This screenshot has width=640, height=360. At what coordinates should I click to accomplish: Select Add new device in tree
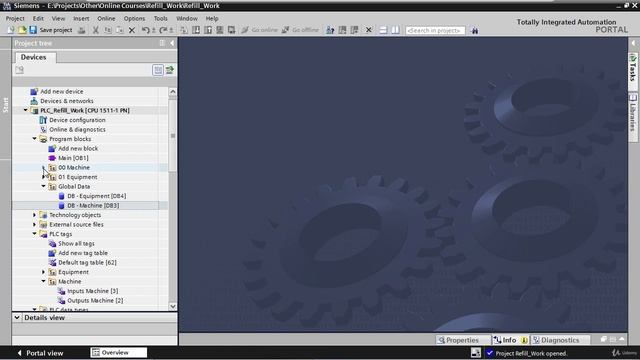61,91
